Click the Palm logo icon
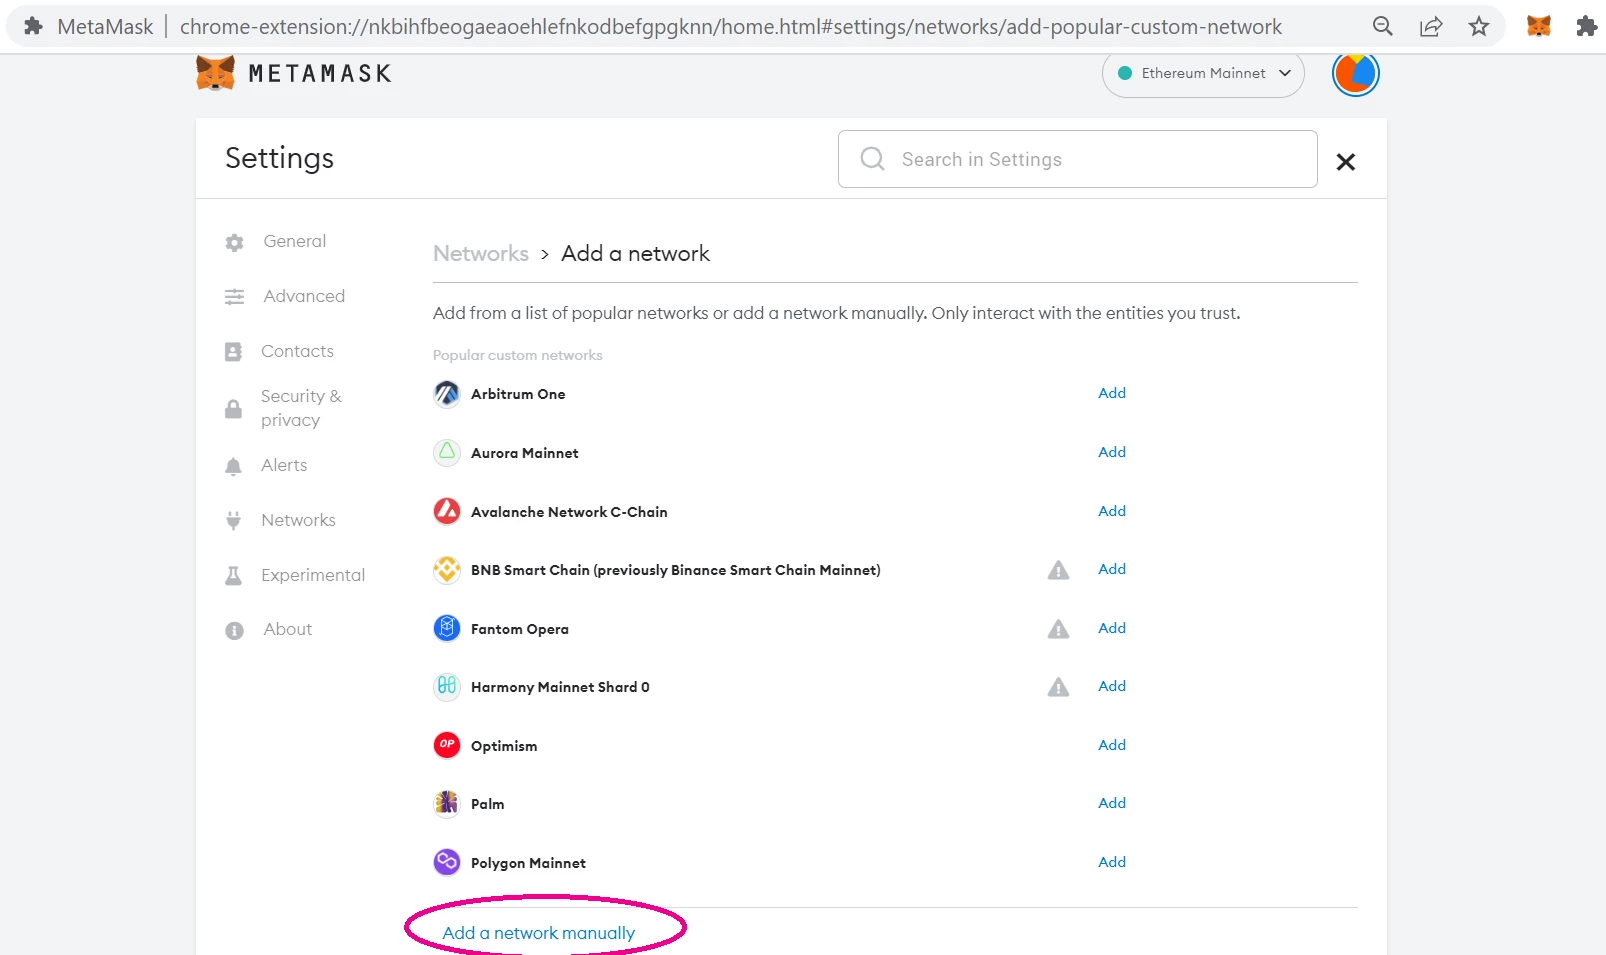This screenshot has height=955, width=1606. coord(447,803)
